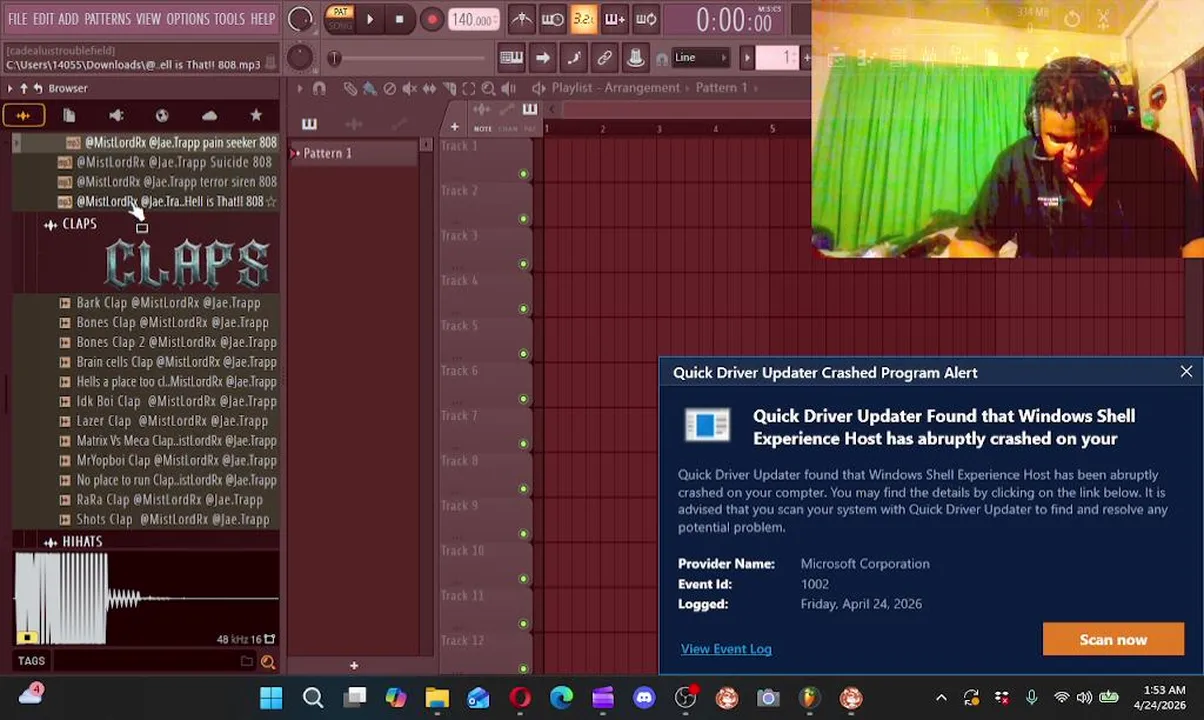The image size is (1204, 720).
Task: Open the FILE menu
Action: (17, 19)
